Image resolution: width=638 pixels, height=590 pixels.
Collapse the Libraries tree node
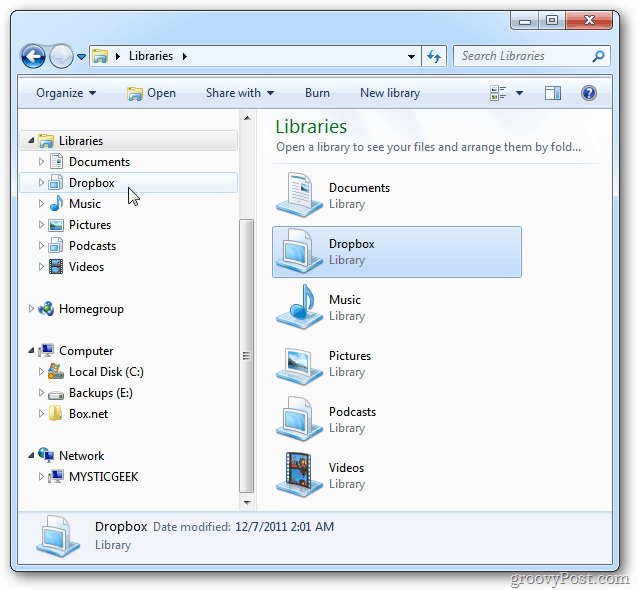coord(31,140)
